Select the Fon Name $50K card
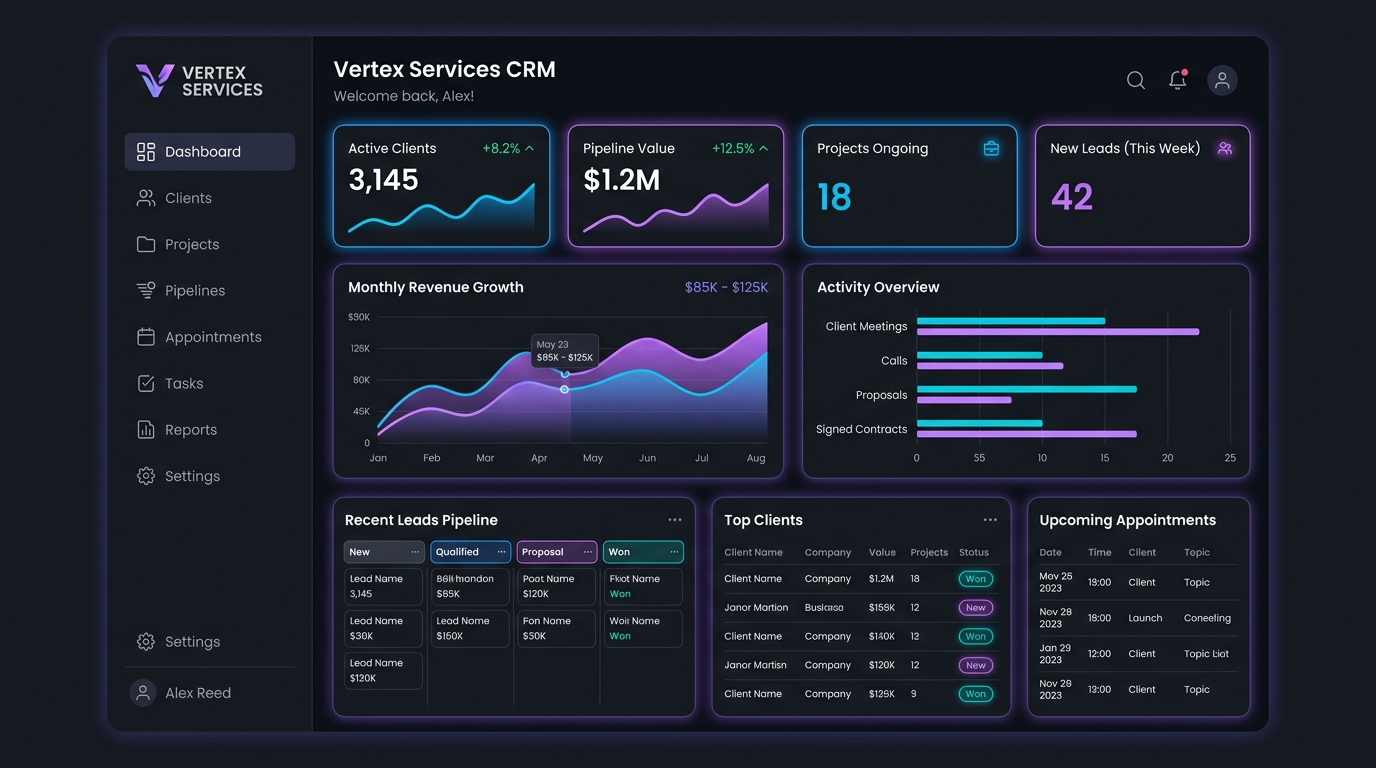1376x768 pixels. 556,629
